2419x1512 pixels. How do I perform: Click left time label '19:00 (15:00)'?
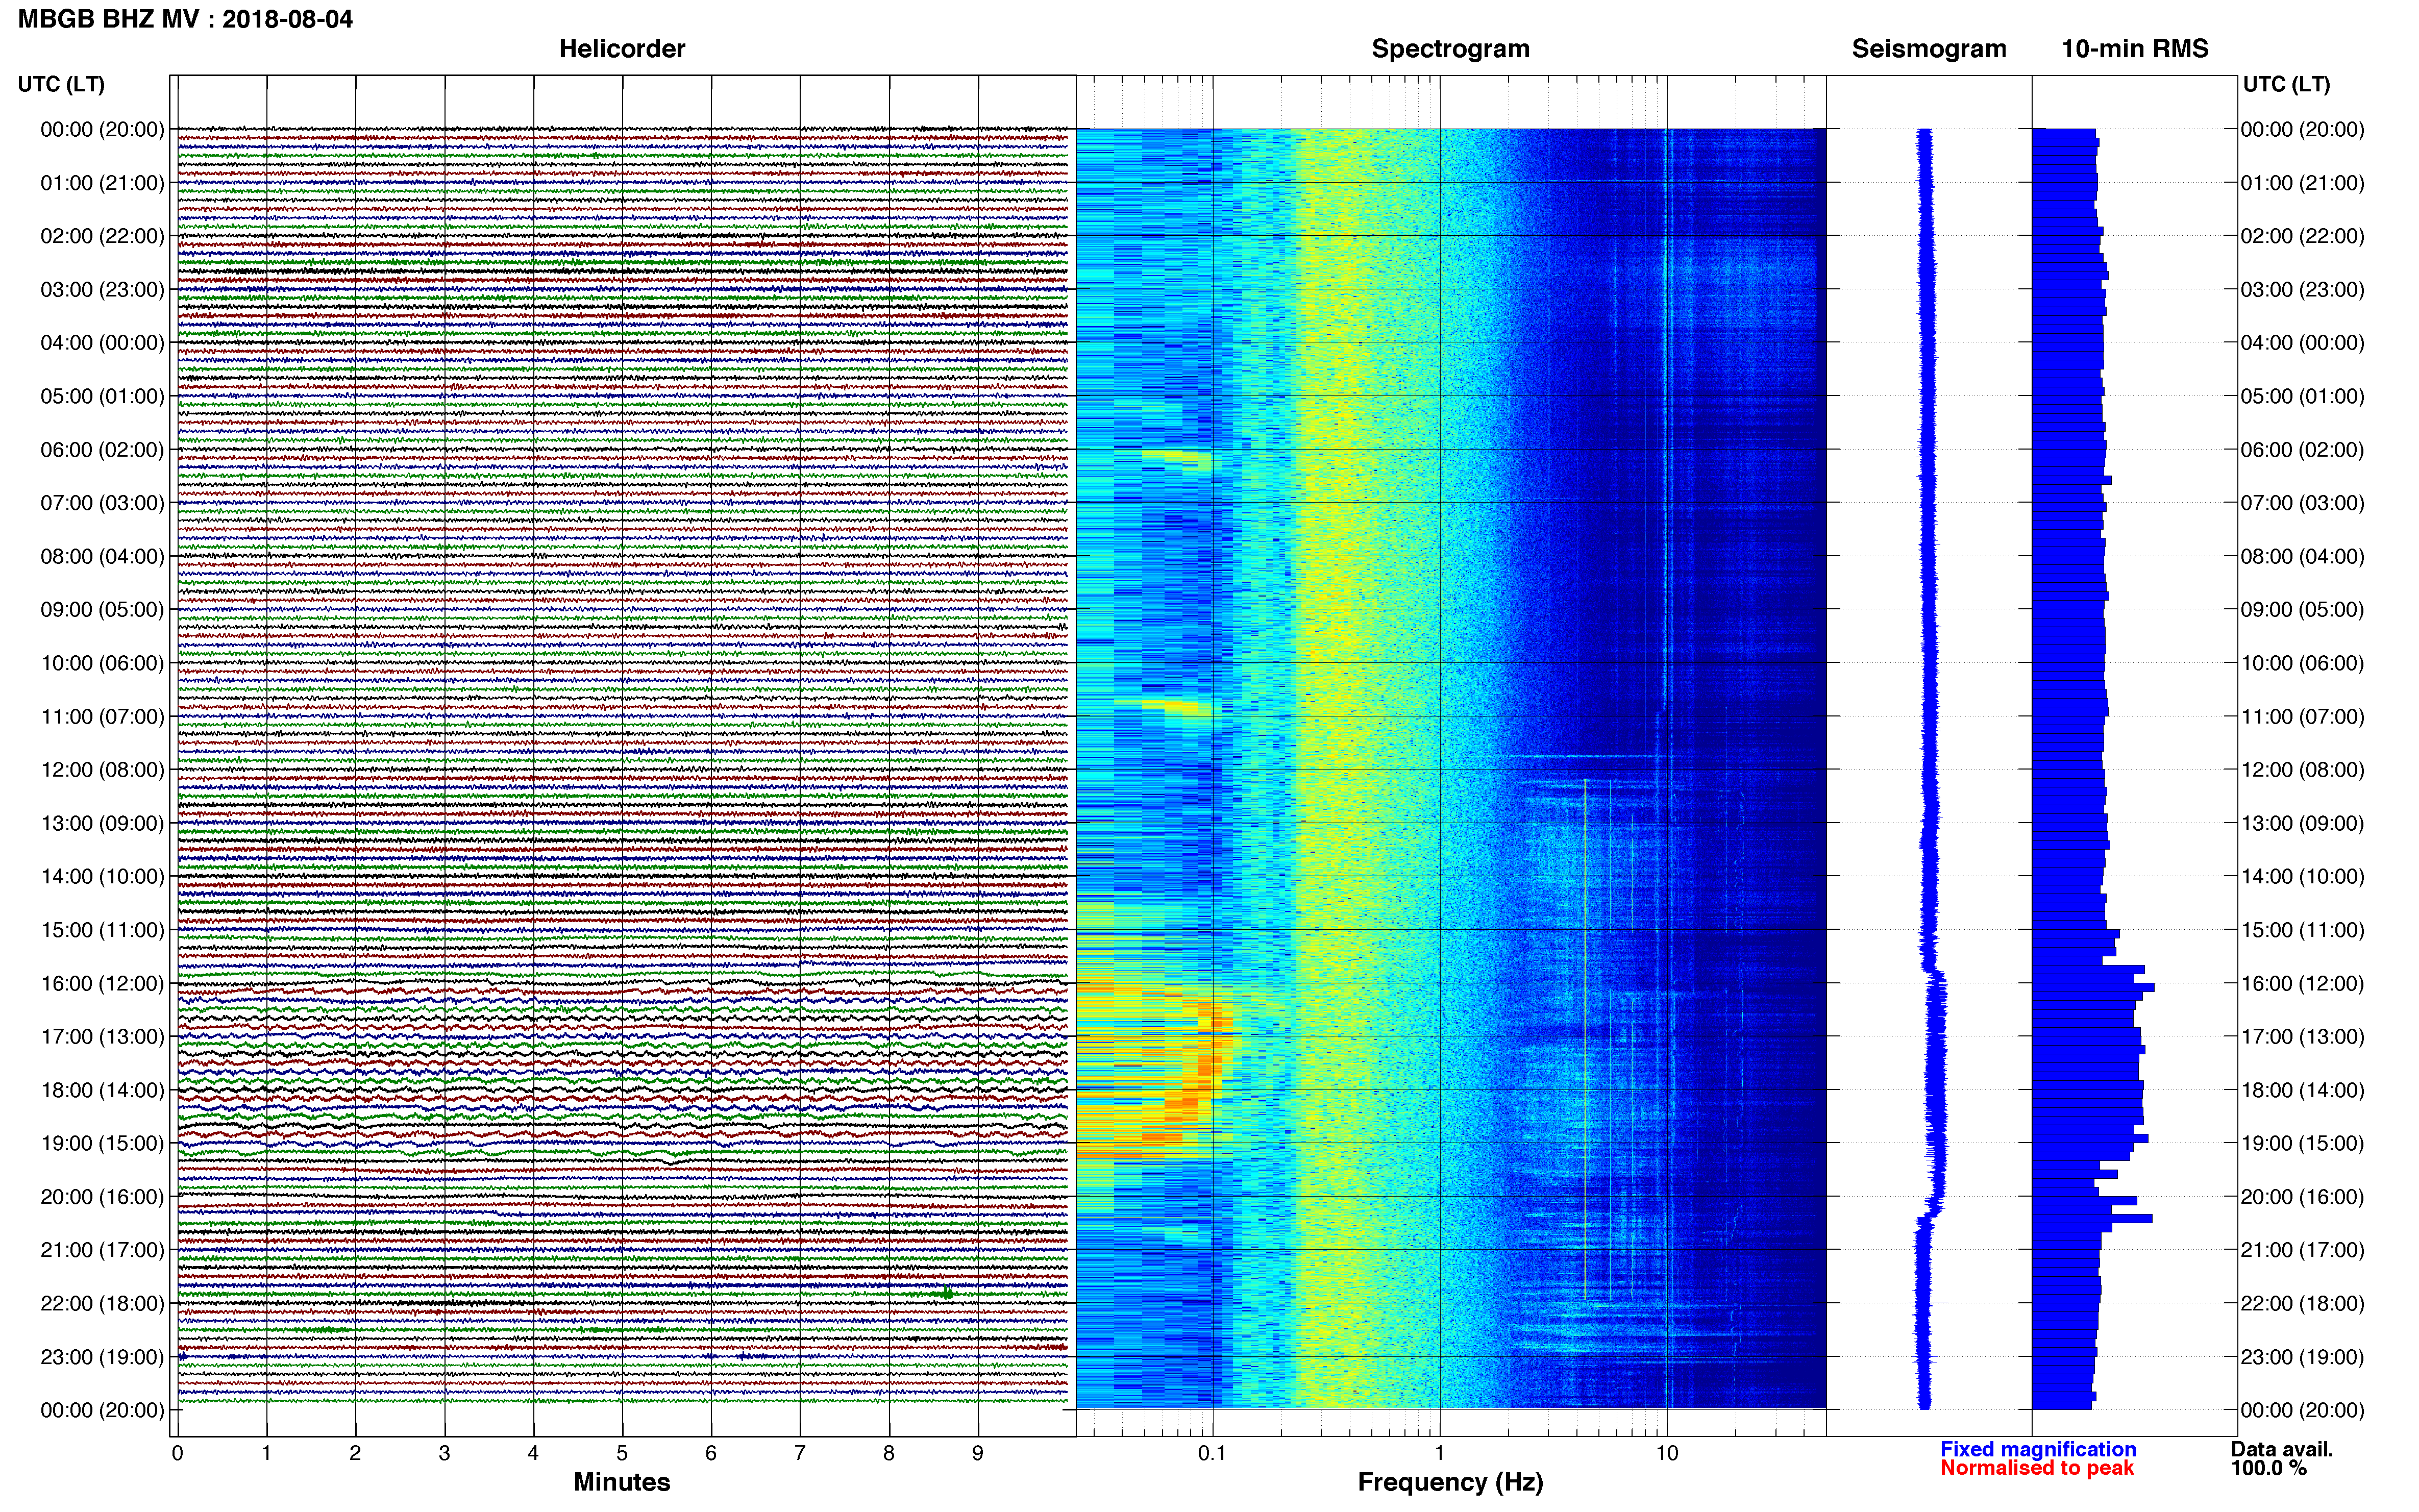tap(102, 1143)
